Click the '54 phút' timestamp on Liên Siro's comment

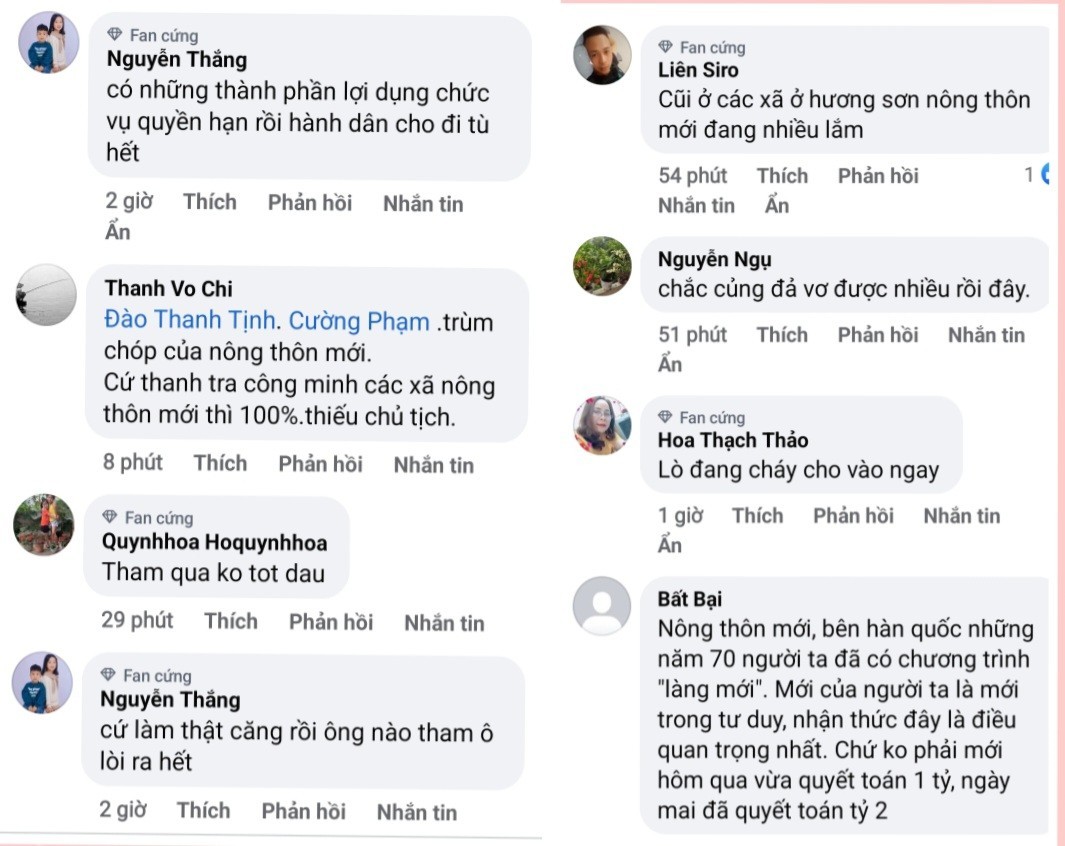[x=692, y=176]
